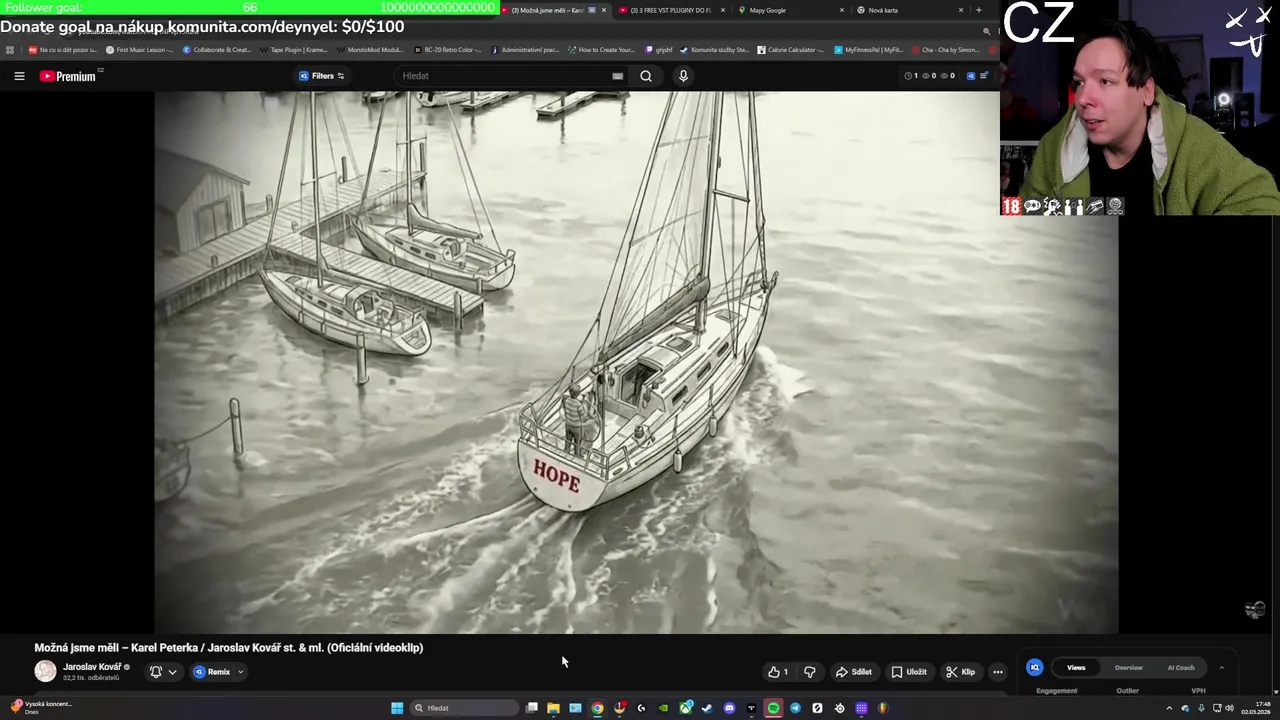Viewport: 1280px width, 720px height.
Task: Open Logitech G HUB from taskbar
Action: coord(641,708)
